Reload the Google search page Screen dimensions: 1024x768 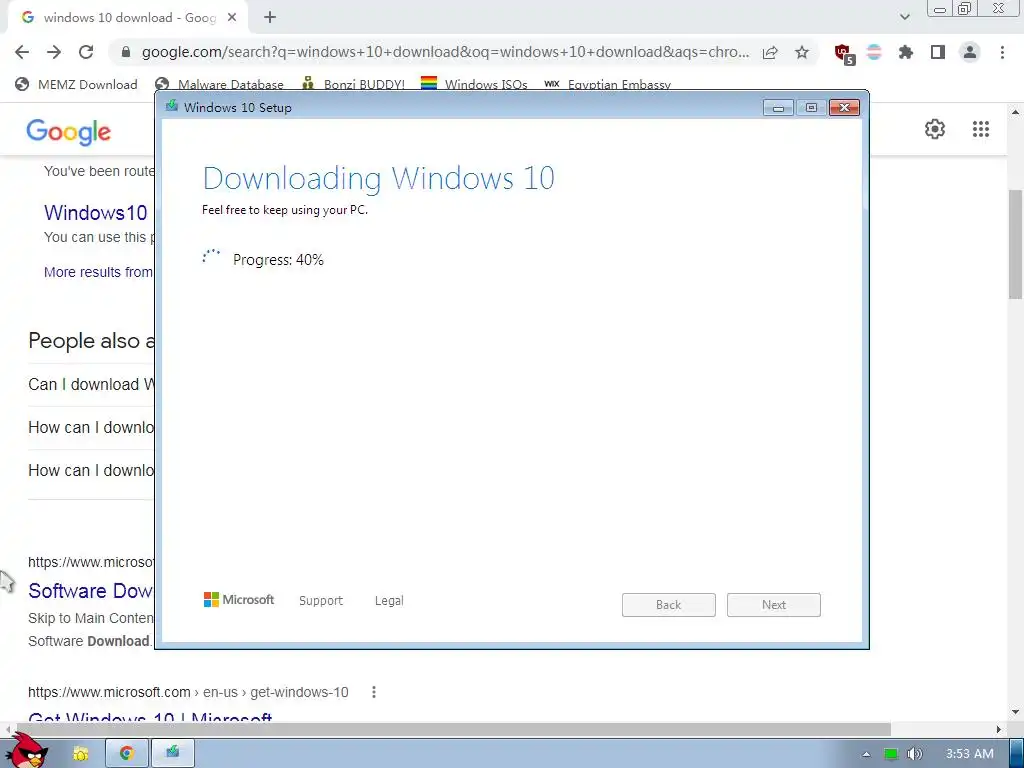click(x=86, y=52)
